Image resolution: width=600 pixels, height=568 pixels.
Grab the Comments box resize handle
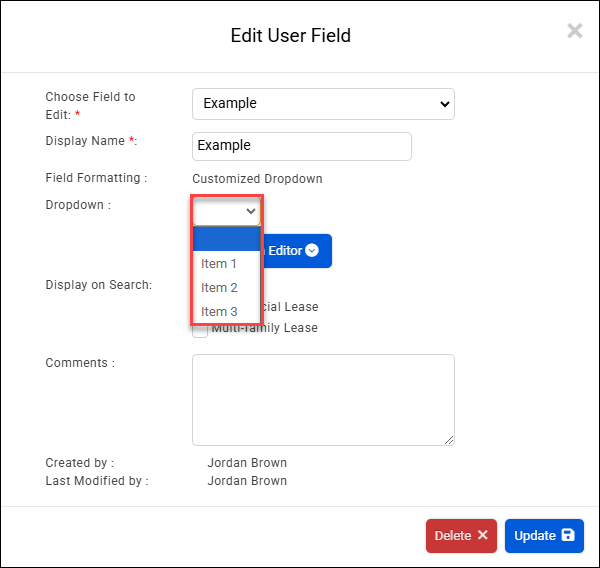click(x=449, y=441)
